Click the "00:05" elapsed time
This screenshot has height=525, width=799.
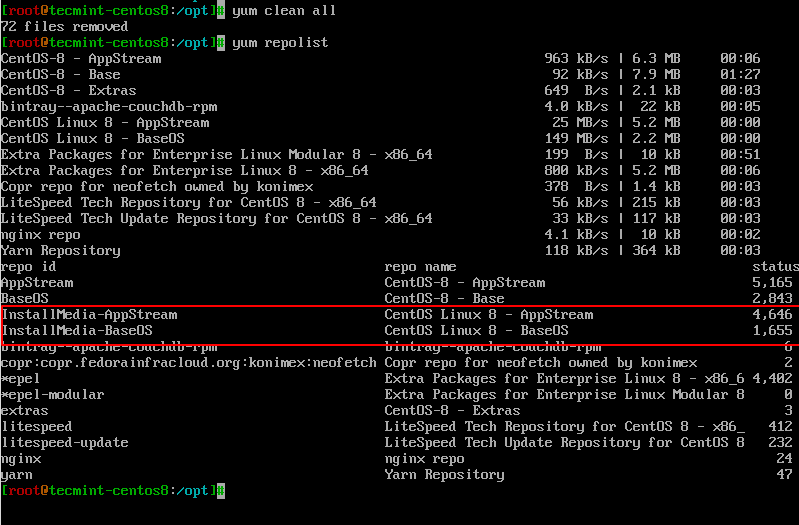pyautogui.click(x=740, y=107)
